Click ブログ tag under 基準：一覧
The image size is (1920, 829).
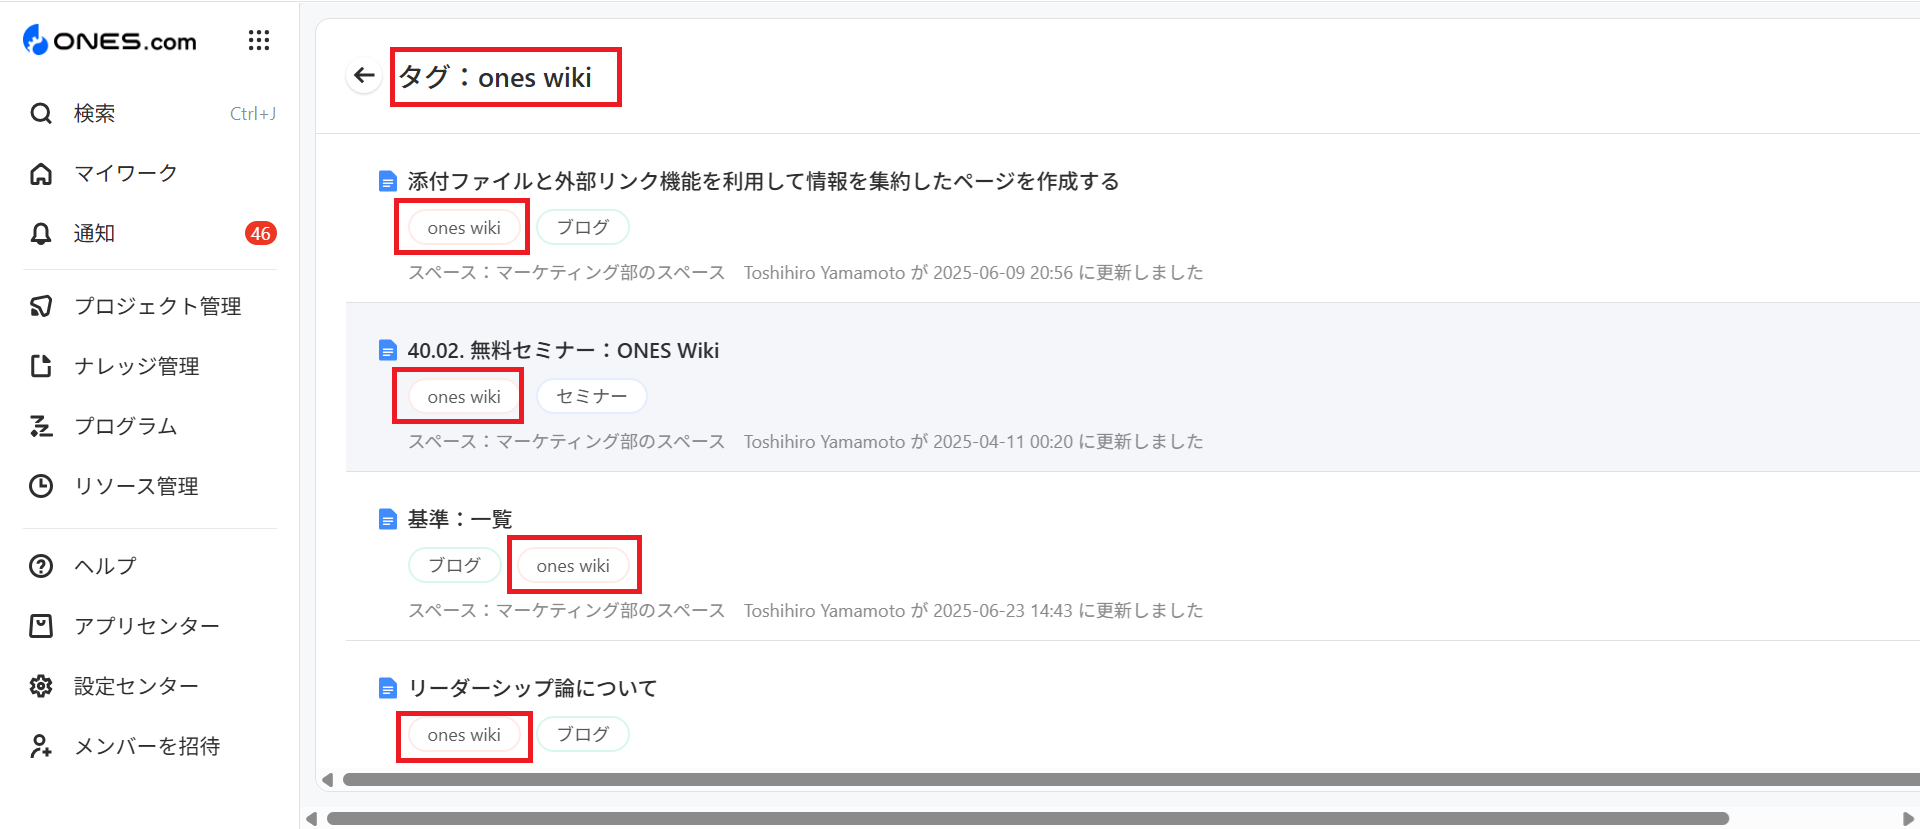(x=455, y=565)
